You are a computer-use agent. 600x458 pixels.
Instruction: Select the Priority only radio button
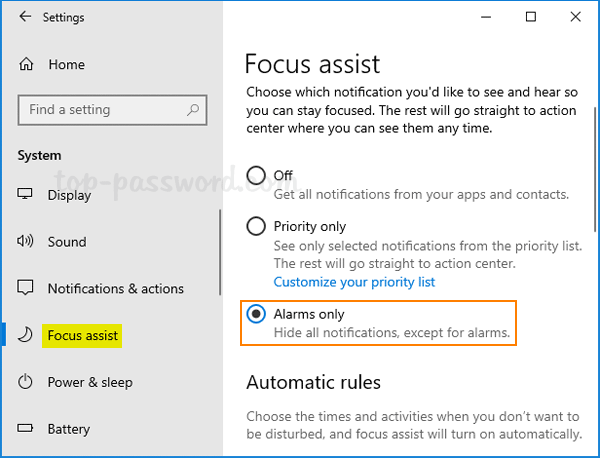pyautogui.click(x=256, y=227)
